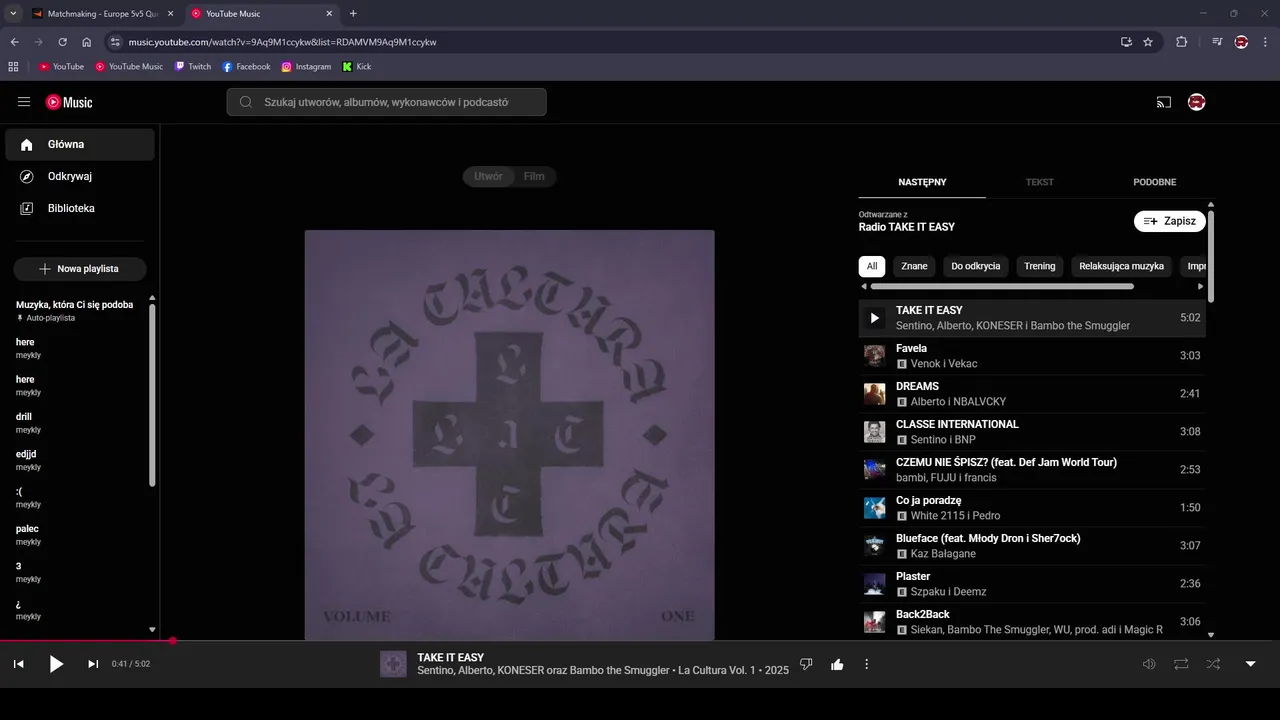Select the Znane filter chip
Image resolution: width=1280 pixels, height=720 pixels.
(x=914, y=266)
